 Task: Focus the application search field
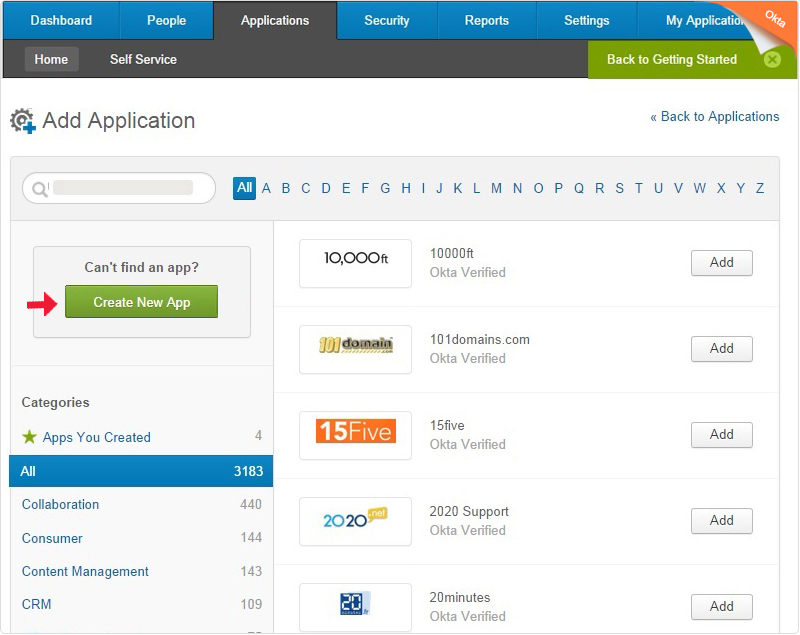click(119, 188)
